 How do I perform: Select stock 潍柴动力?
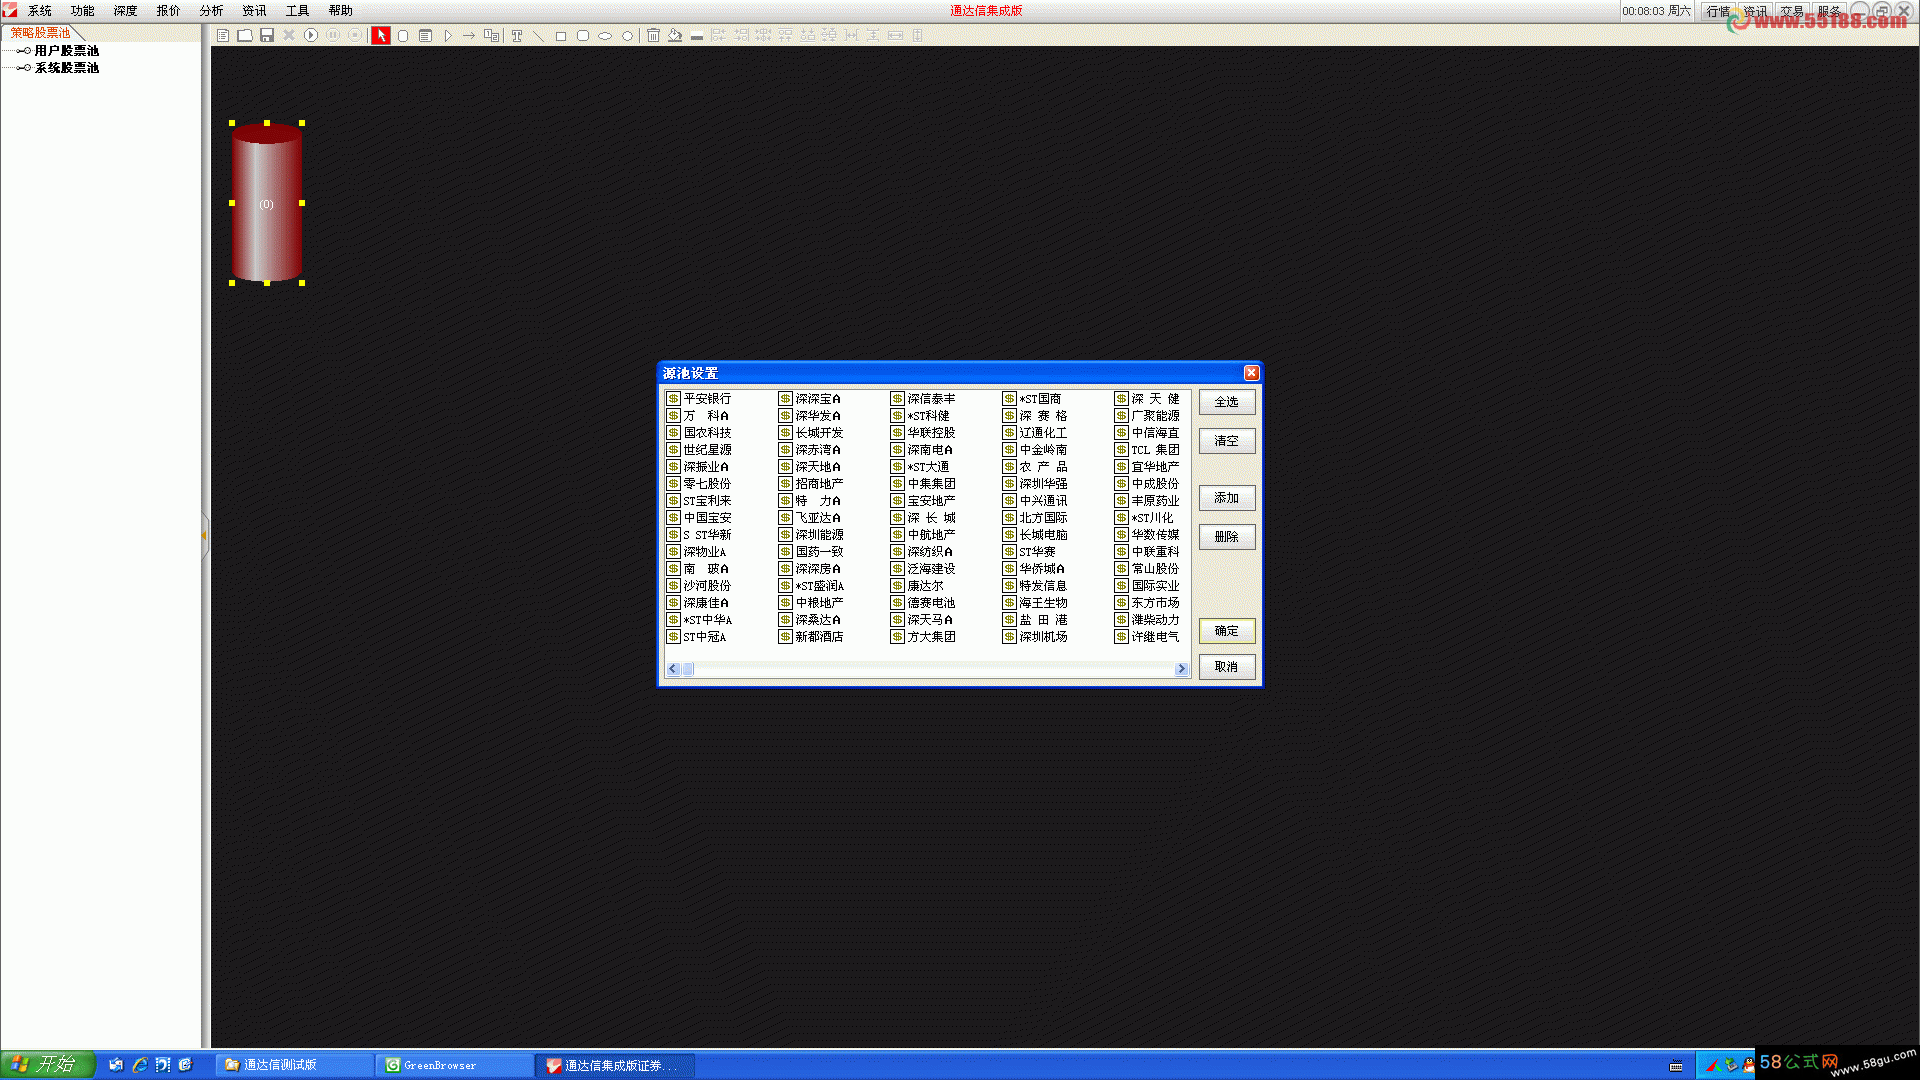pos(1147,620)
